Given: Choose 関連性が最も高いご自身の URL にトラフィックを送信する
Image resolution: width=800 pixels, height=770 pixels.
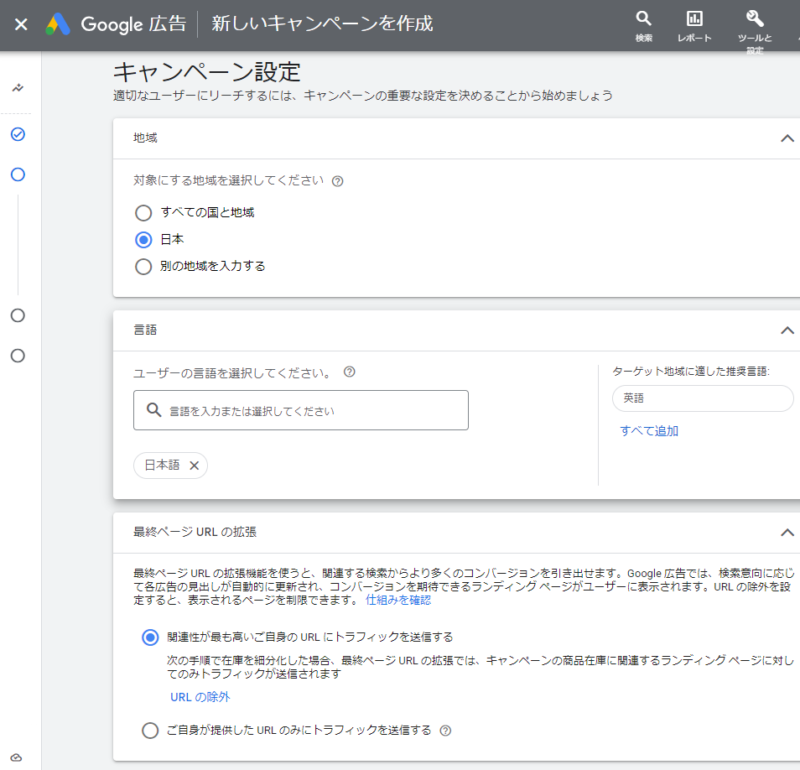Looking at the screenshot, I should pos(150,637).
